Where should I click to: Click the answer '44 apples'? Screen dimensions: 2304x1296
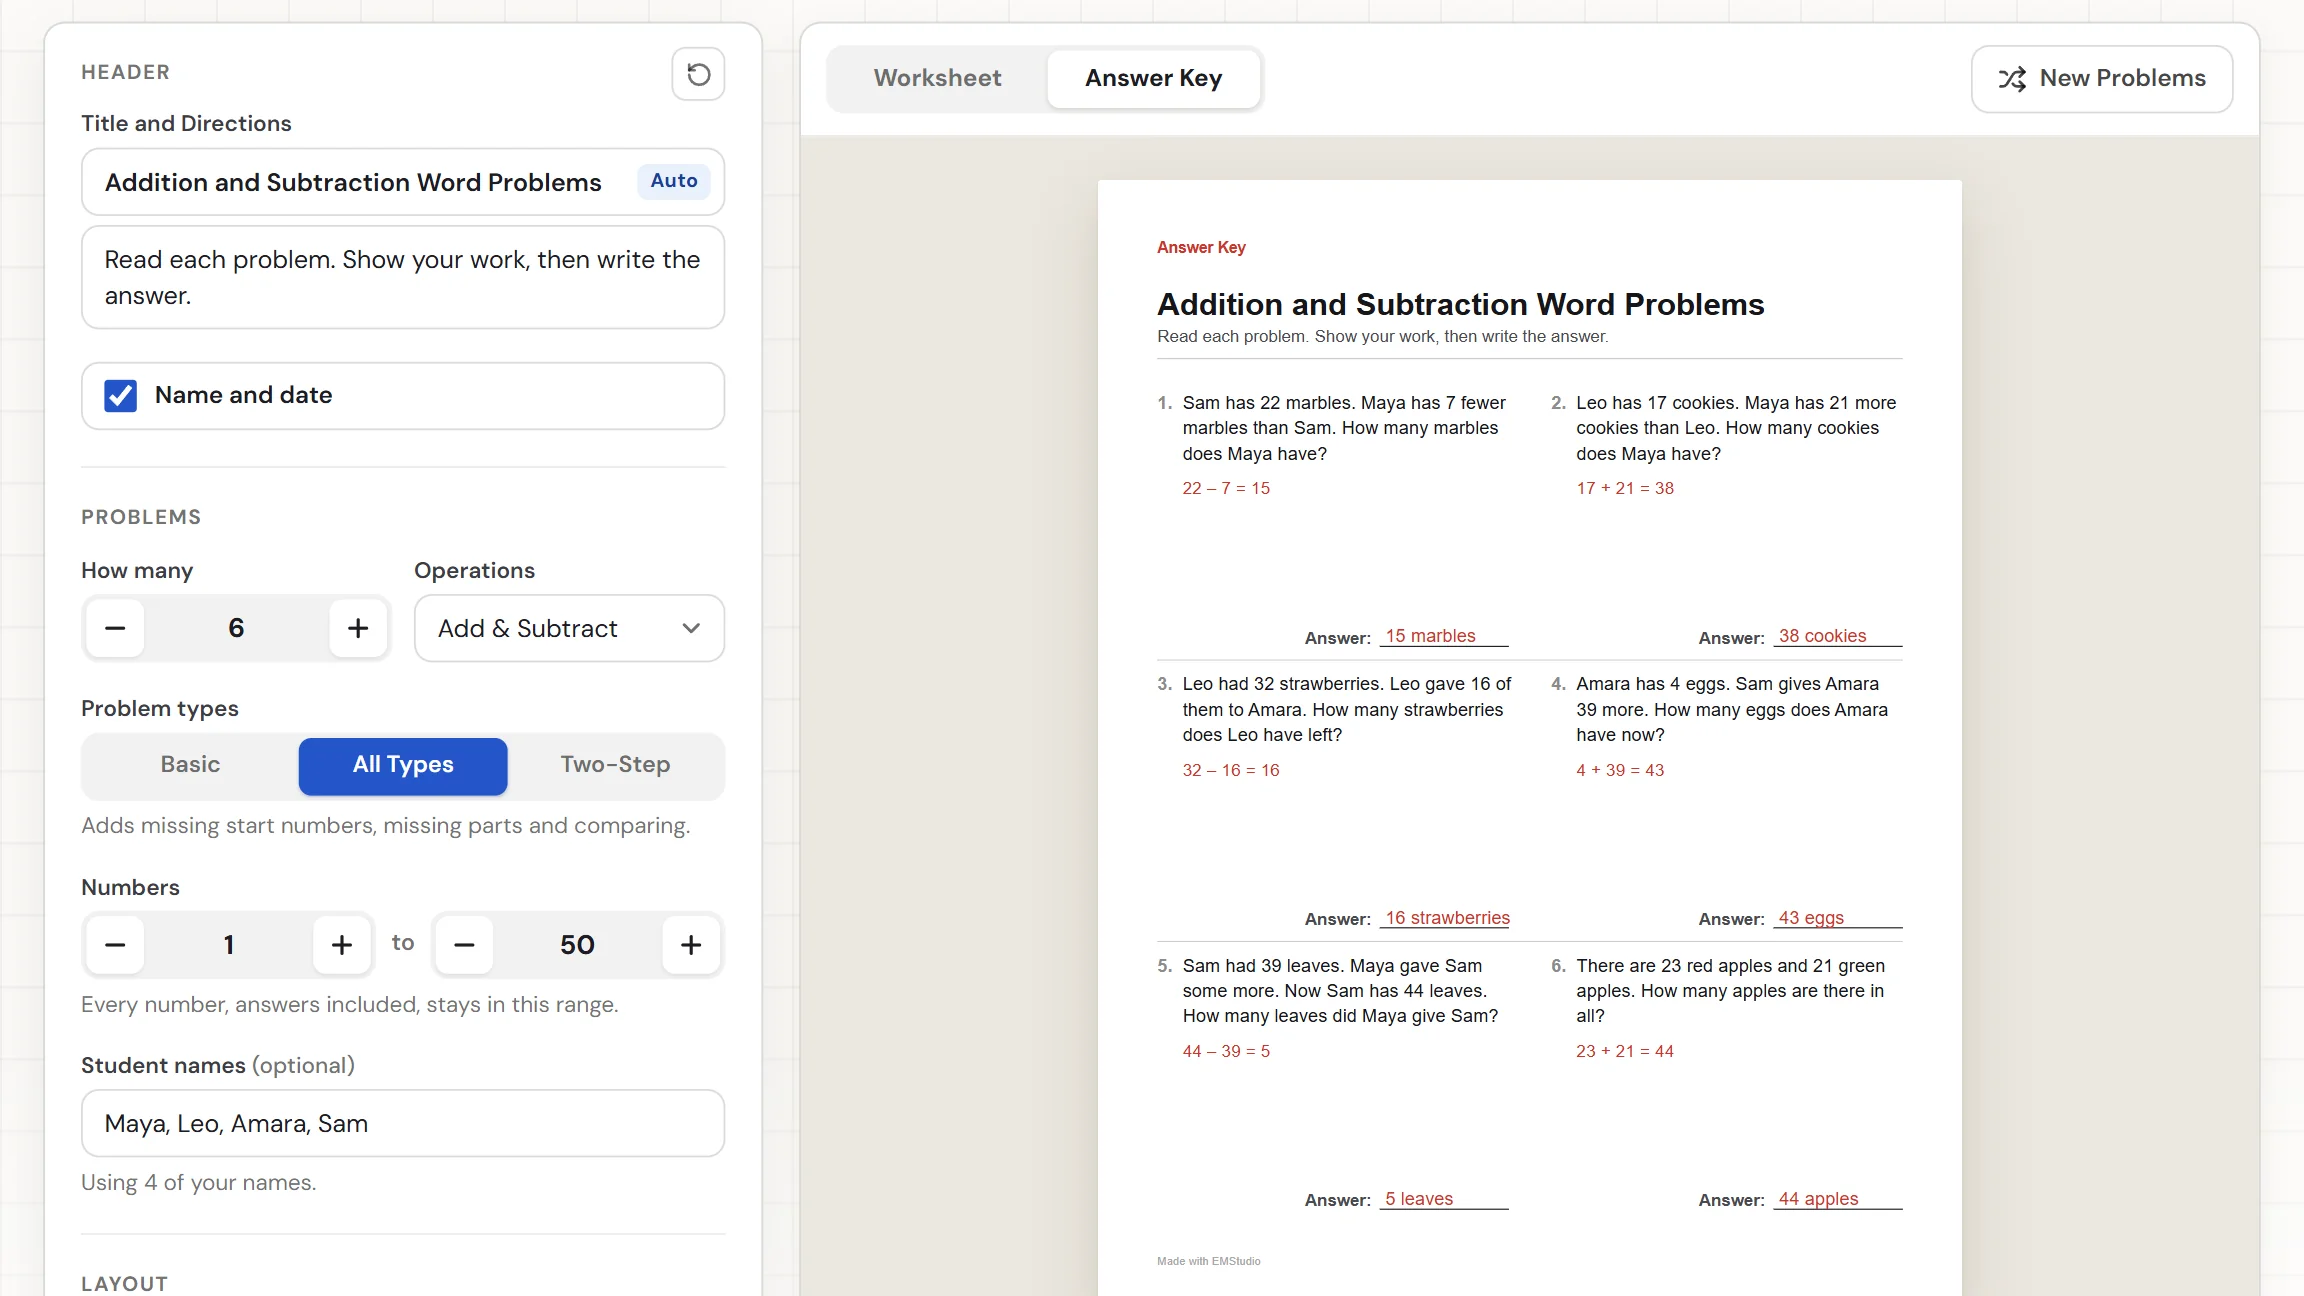point(1818,1199)
